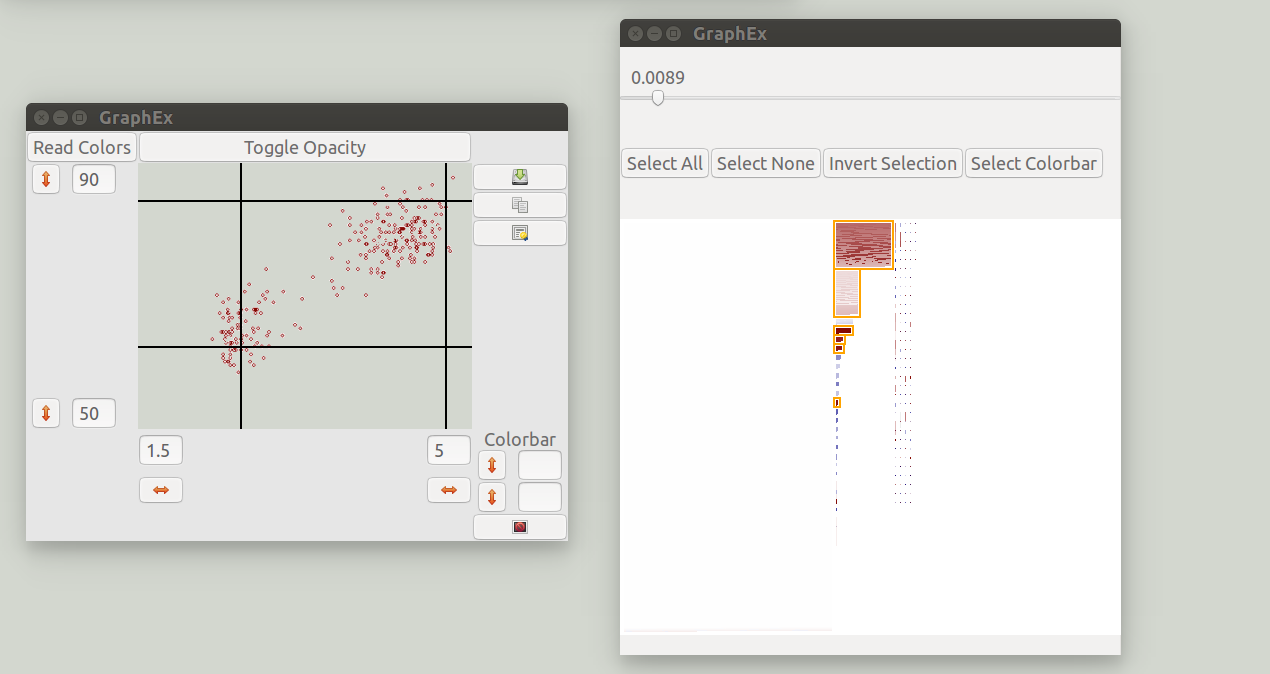Click the Read Colors button
This screenshot has height=674, width=1270.
82,147
